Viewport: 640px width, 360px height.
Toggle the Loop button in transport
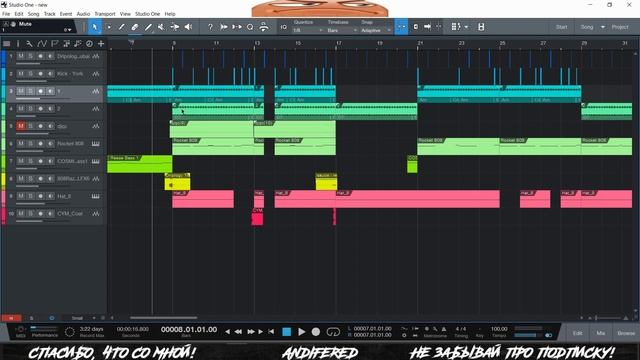tap(333, 332)
